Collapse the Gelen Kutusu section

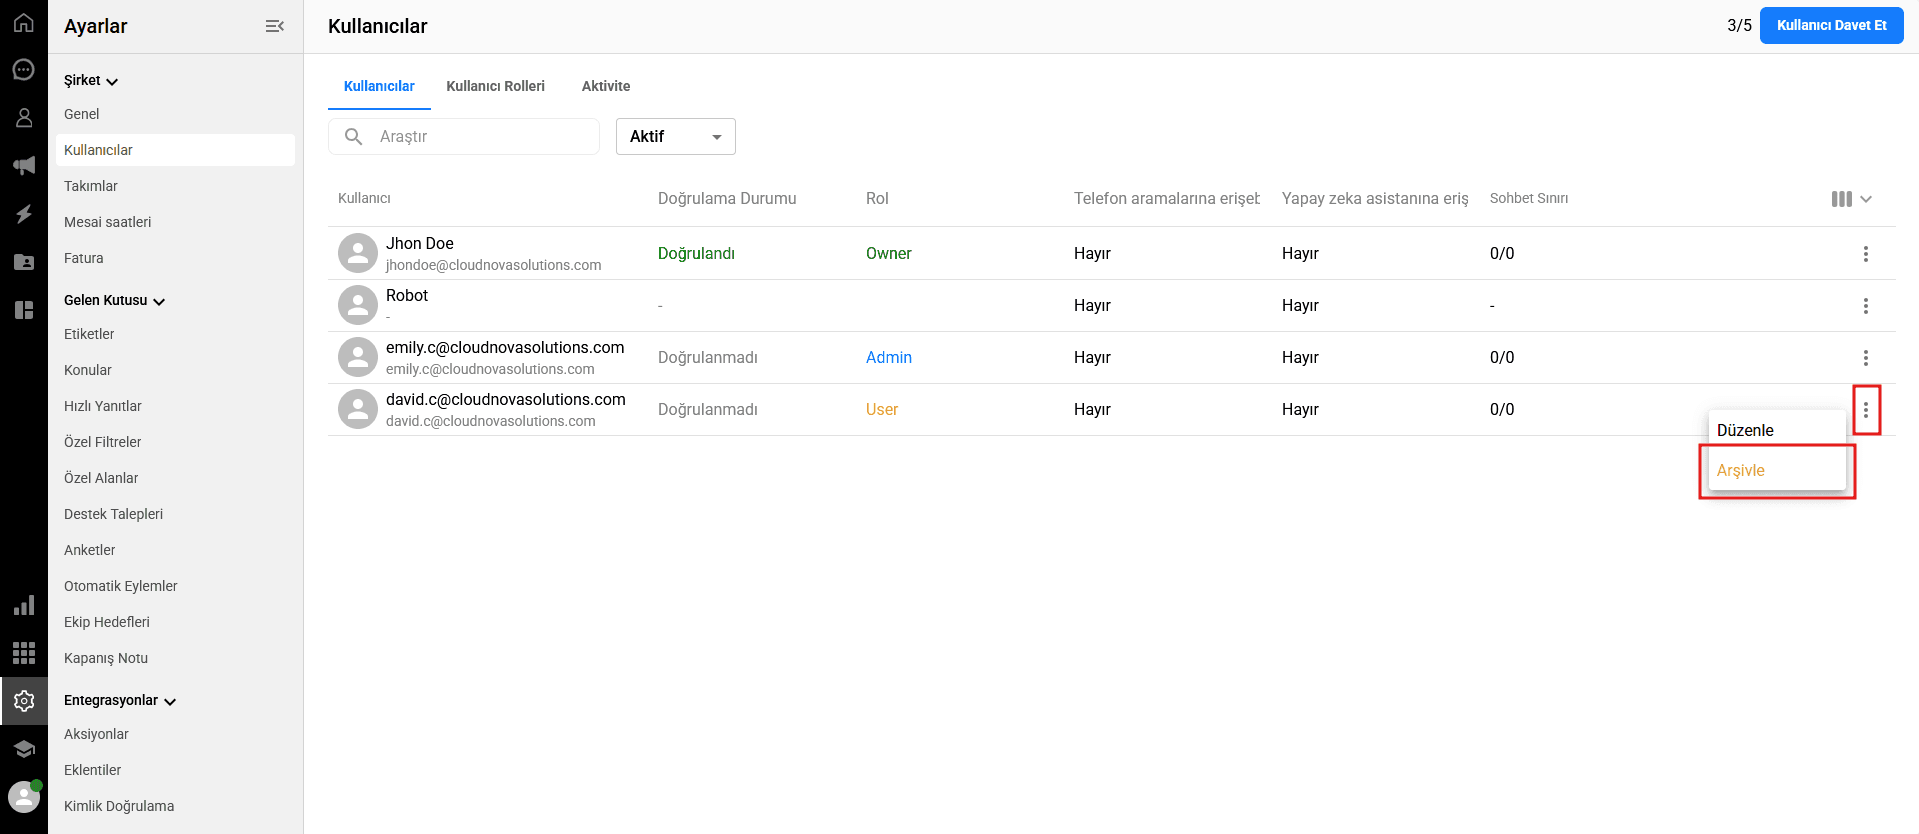pyautogui.click(x=114, y=300)
